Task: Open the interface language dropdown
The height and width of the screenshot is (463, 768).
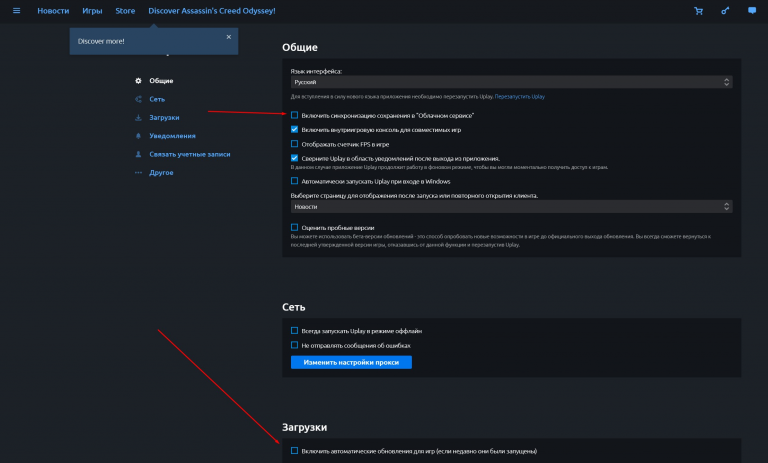Action: pyautogui.click(x=511, y=83)
